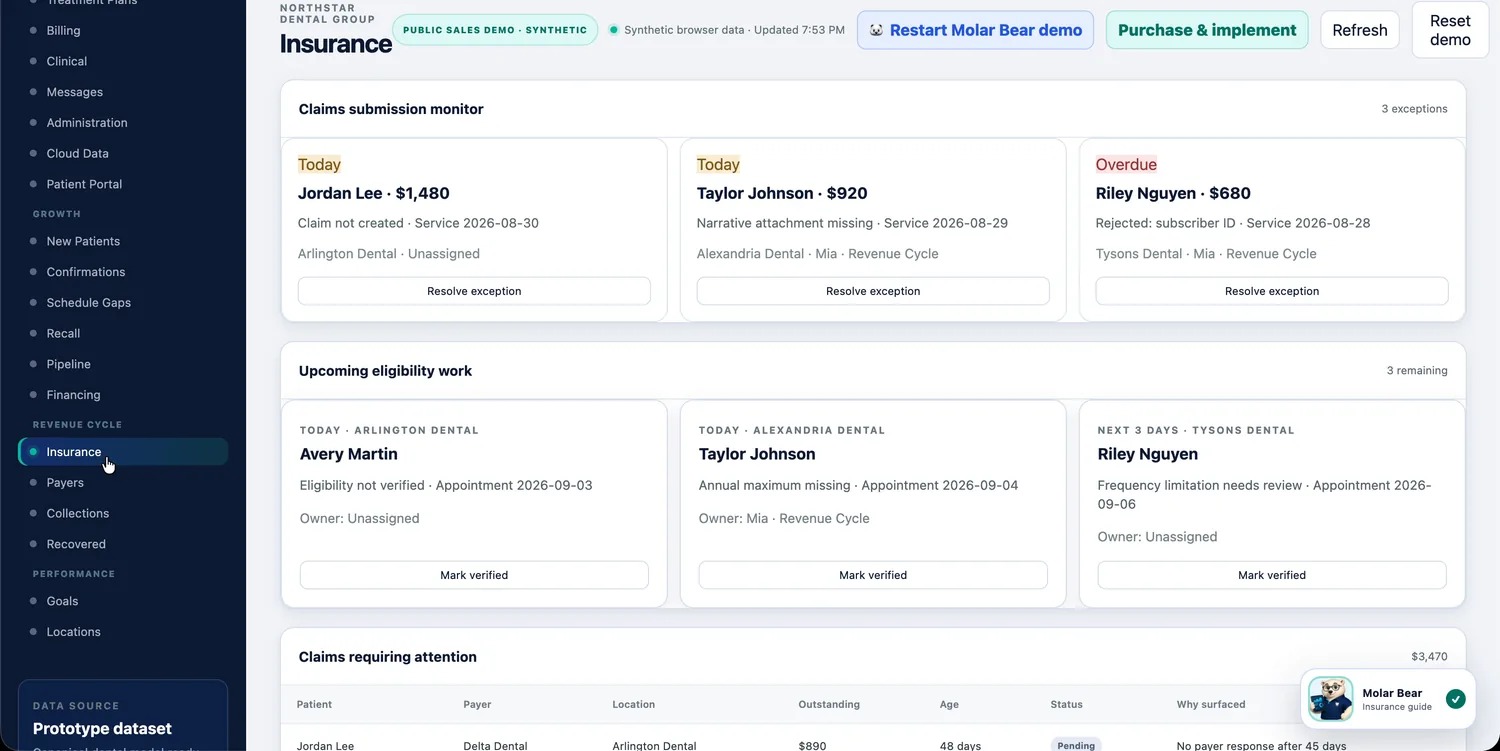Open Schedule Gaps in sidebar
This screenshot has height=751, width=1500.
click(88, 303)
